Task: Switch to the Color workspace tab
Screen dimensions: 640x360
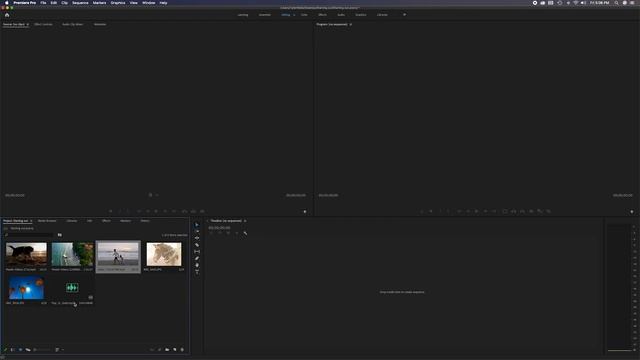Action: tap(304, 15)
